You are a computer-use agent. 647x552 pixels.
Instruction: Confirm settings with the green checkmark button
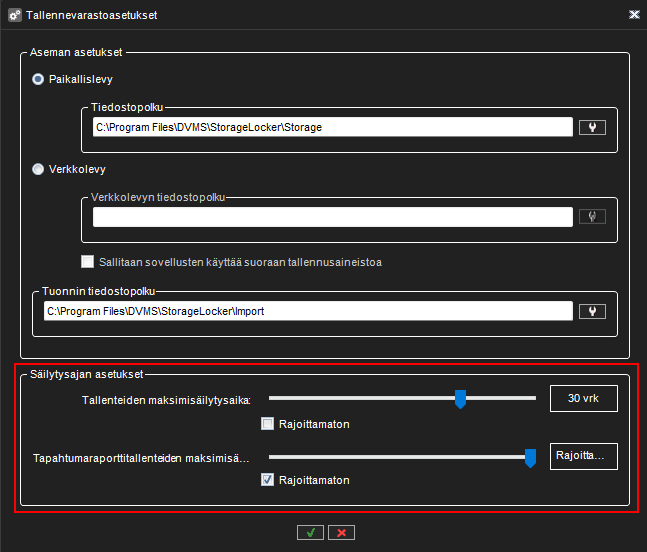[x=310, y=533]
